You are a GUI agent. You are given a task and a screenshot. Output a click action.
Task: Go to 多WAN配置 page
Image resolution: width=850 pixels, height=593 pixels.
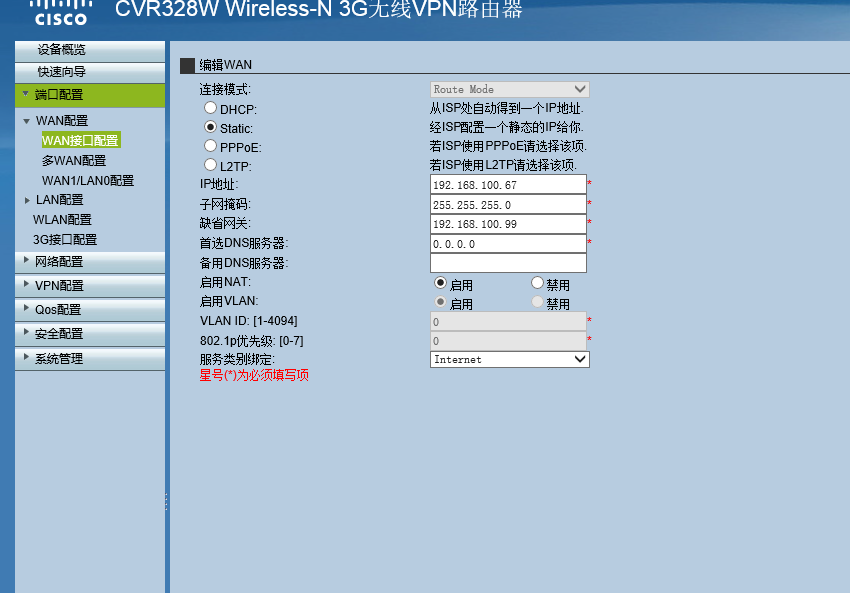74,160
